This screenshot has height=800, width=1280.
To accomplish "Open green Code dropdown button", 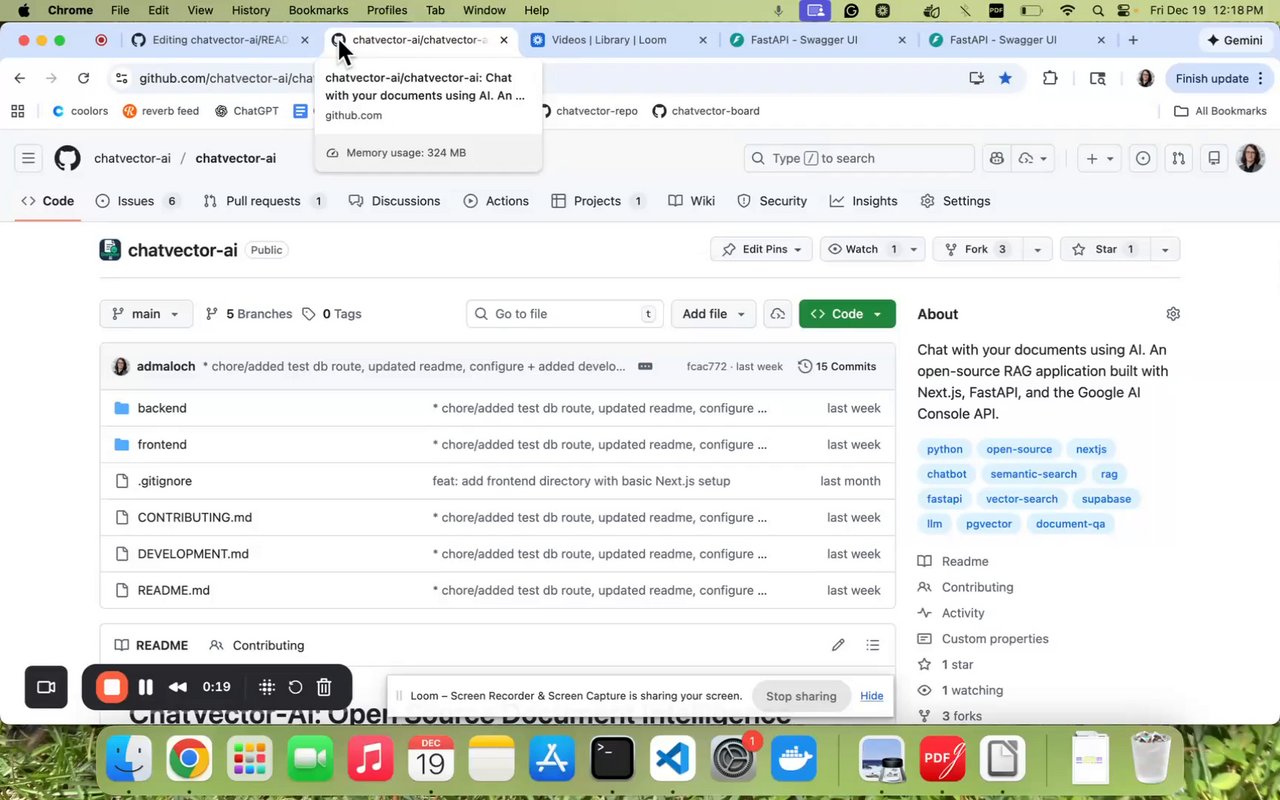I will pos(847,314).
